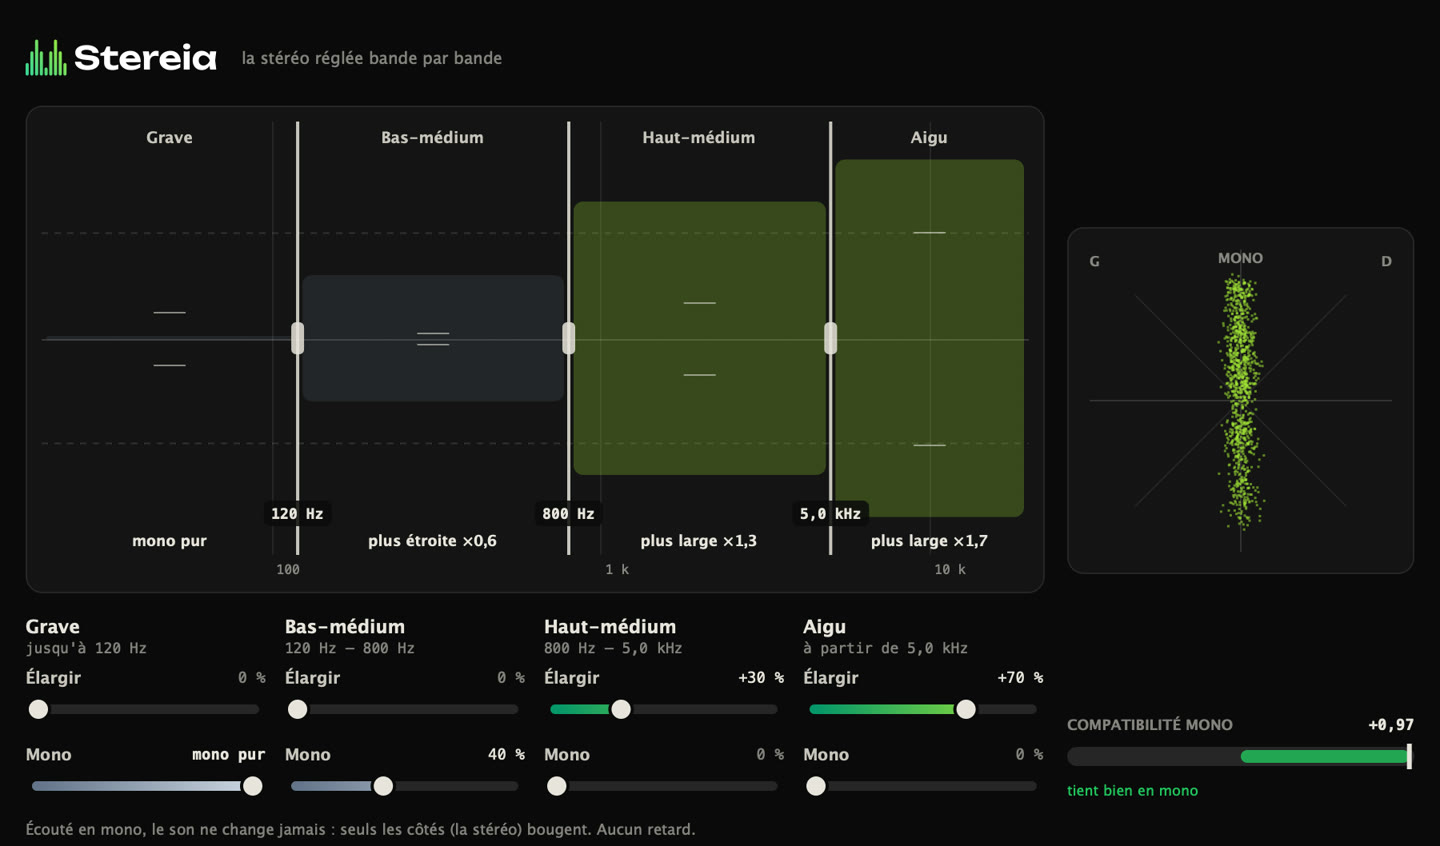
Task: Click the Haut-médium Mono slider knob
Action: click(557, 786)
